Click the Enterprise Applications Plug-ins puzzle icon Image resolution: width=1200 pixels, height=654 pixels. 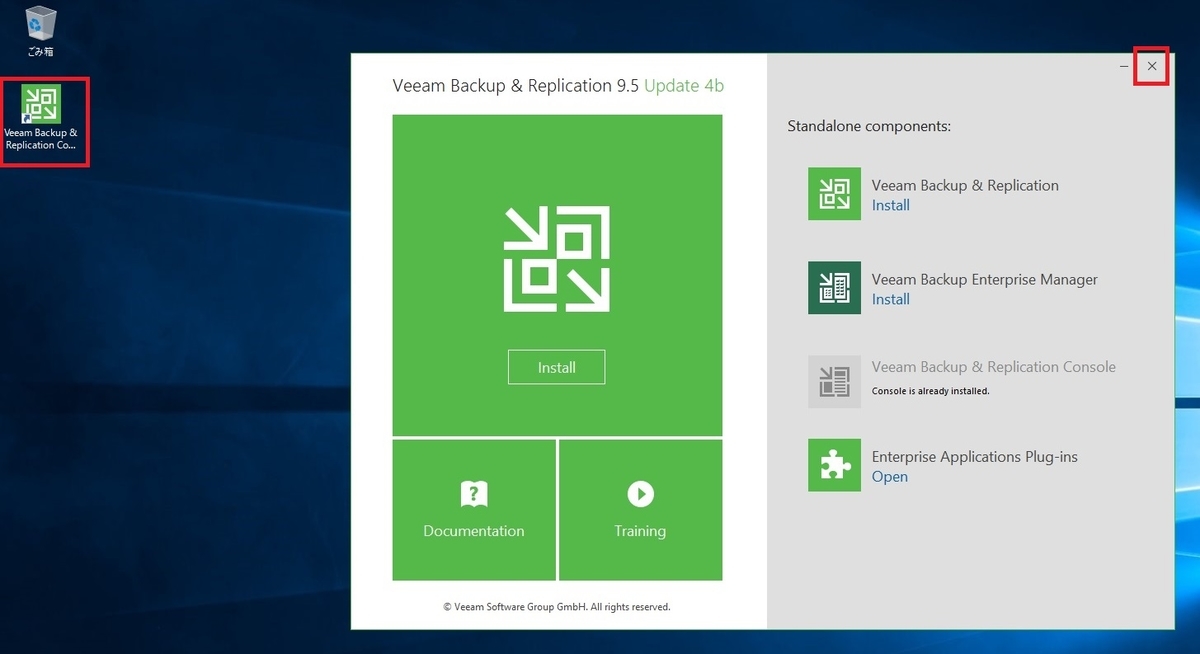834,465
